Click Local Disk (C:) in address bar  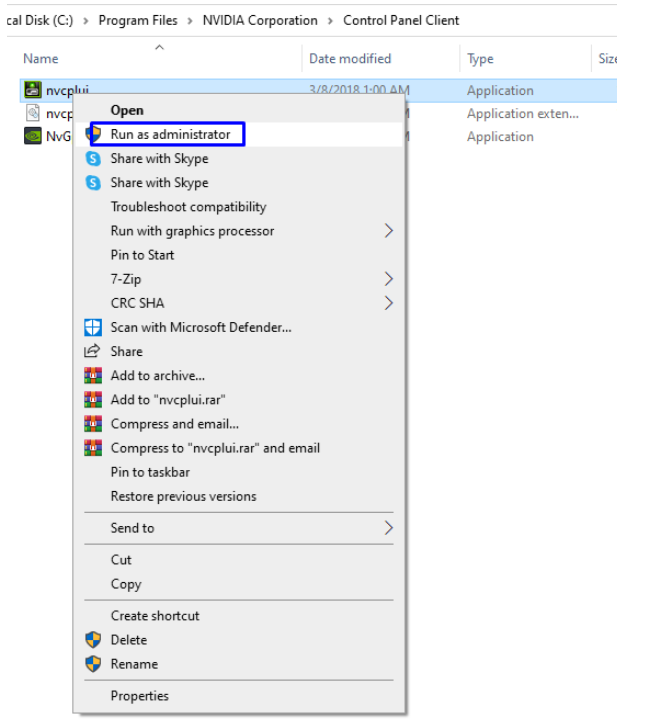40,21
